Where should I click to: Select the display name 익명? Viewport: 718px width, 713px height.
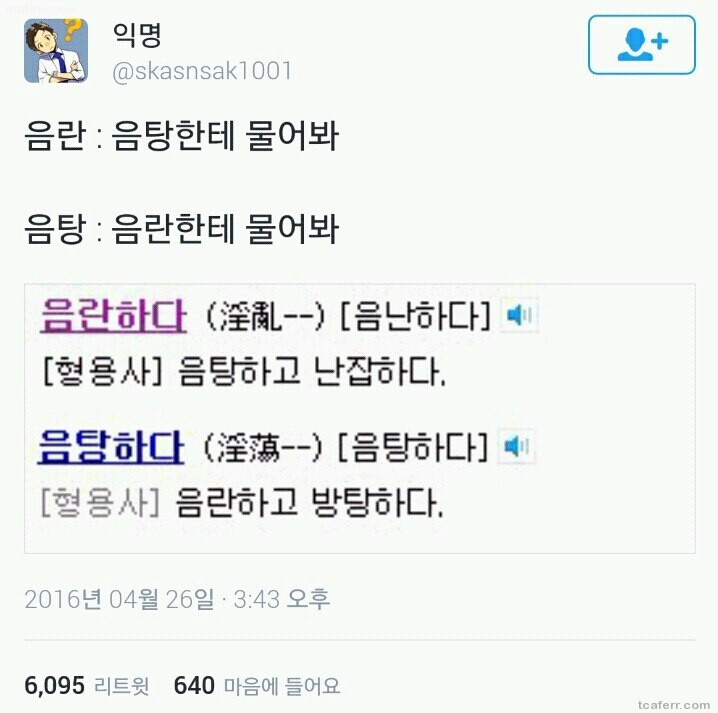[x=137, y=34]
